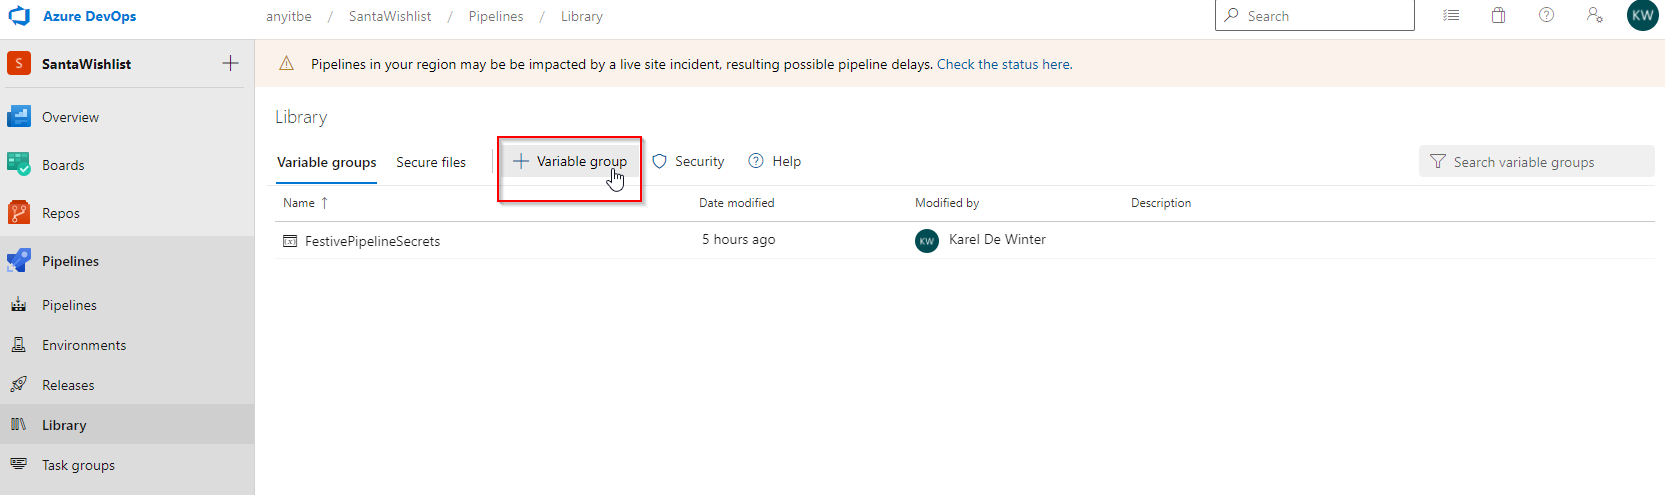Open the Help button in toolbar
The width and height of the screenshot is (1665, 495).
[775, 161]
